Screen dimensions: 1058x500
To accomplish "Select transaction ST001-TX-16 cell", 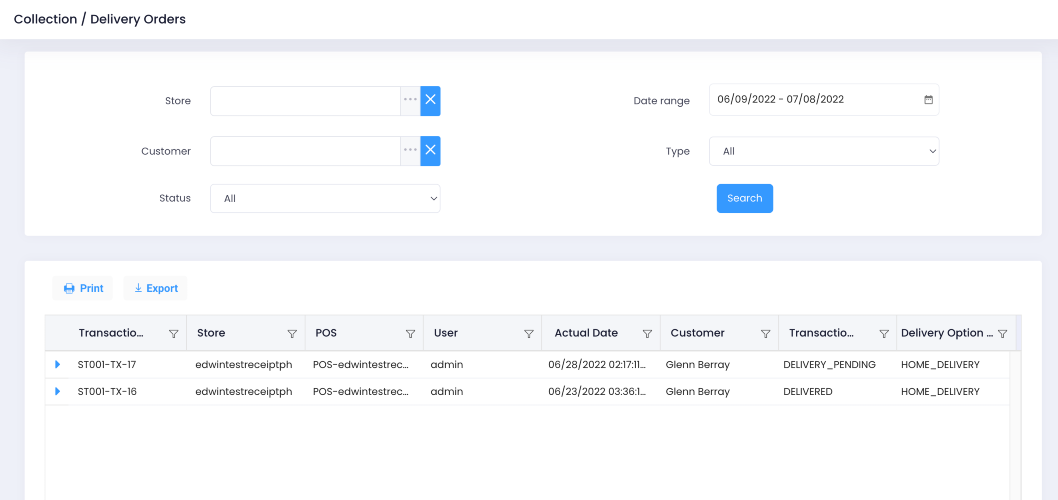I will point(107,391).
